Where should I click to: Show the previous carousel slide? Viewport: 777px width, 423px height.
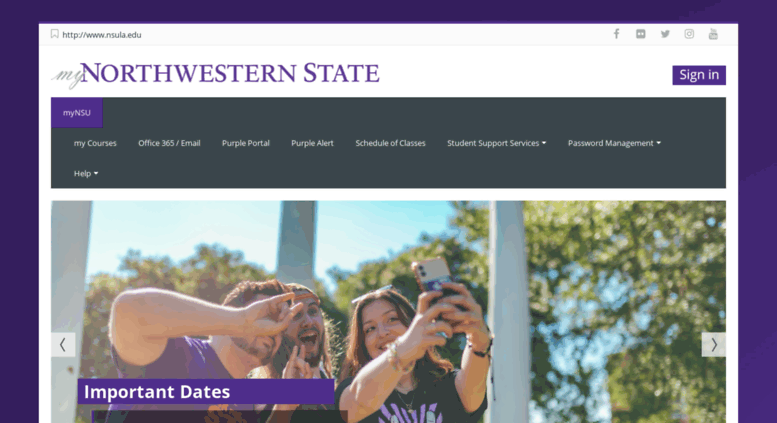[63, 345]
